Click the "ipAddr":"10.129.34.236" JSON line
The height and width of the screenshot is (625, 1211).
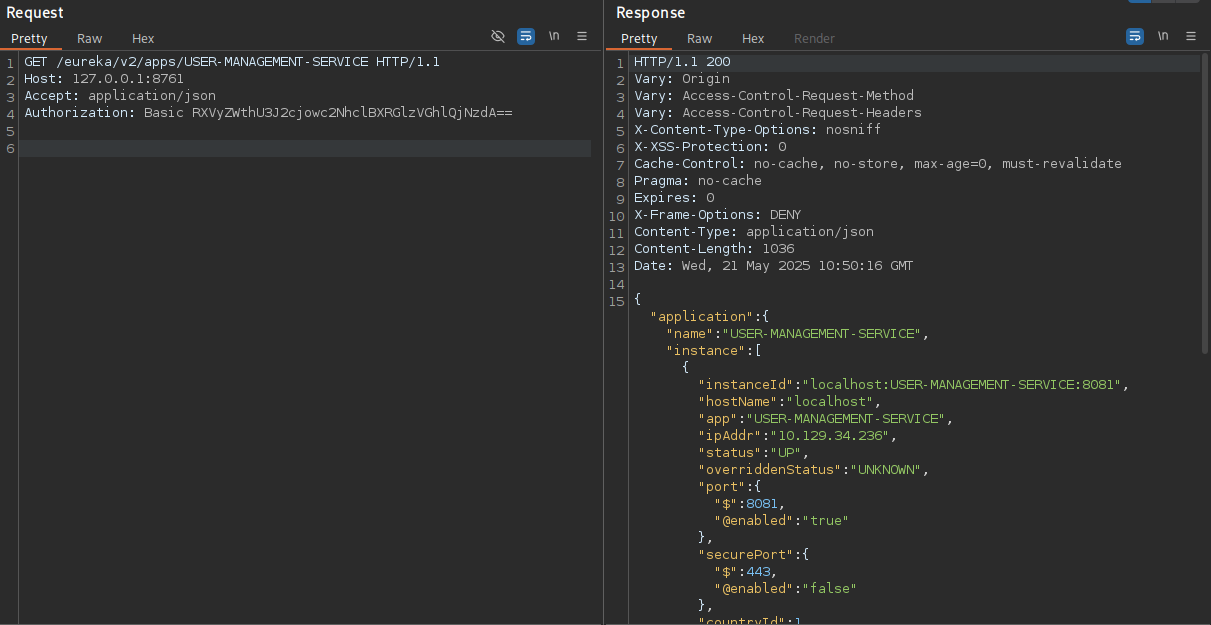[798, 436]
